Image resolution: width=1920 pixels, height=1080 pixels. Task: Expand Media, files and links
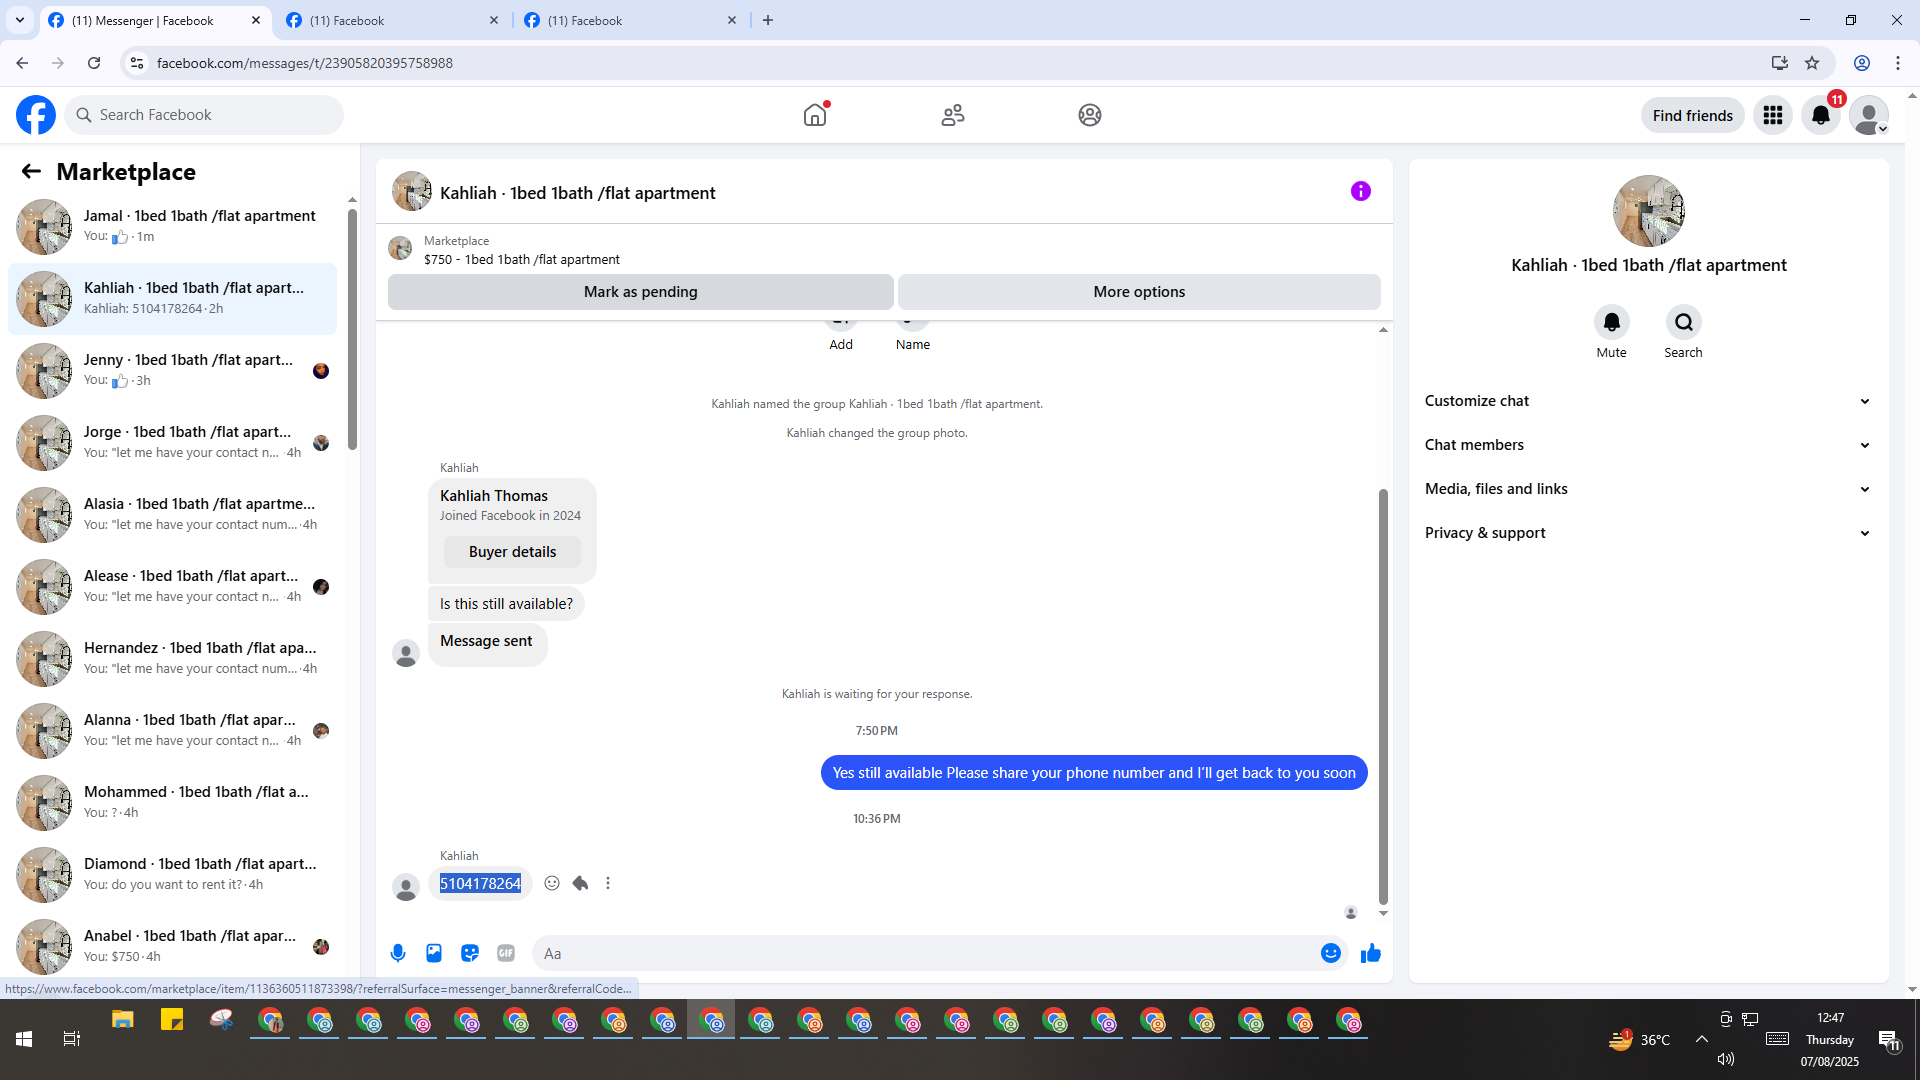click(x=1647, y=489)
